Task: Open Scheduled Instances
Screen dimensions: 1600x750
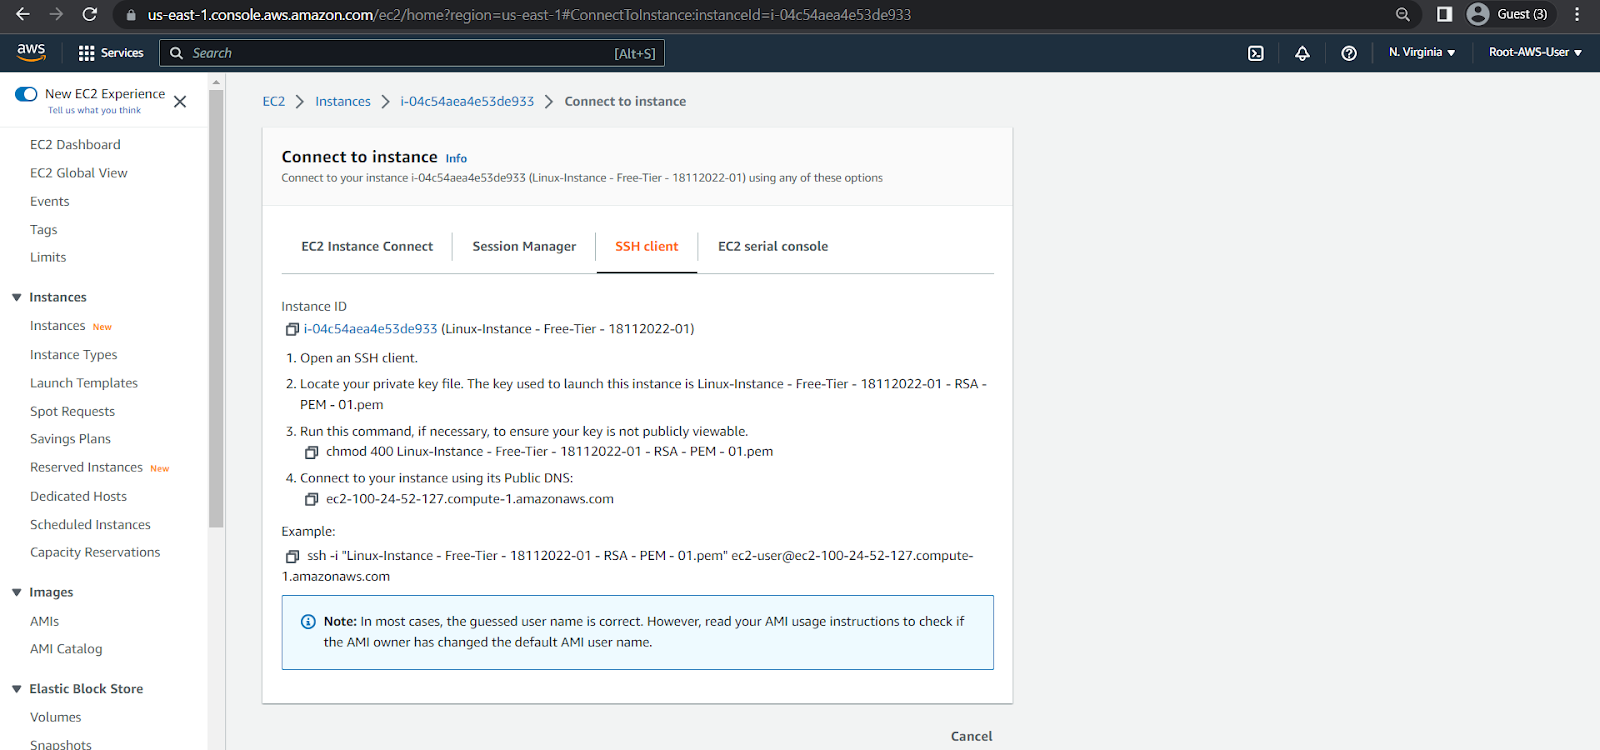Action: click(90, 524)
